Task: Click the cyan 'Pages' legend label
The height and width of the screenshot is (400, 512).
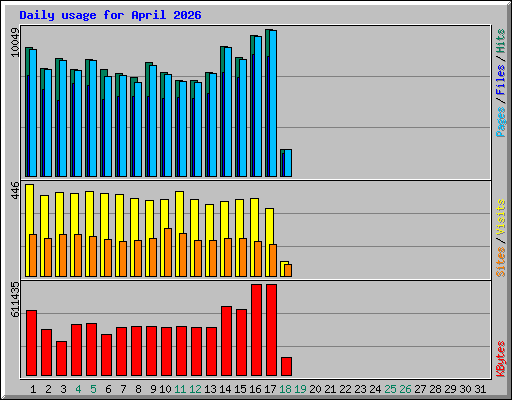Action: [501, 121]
